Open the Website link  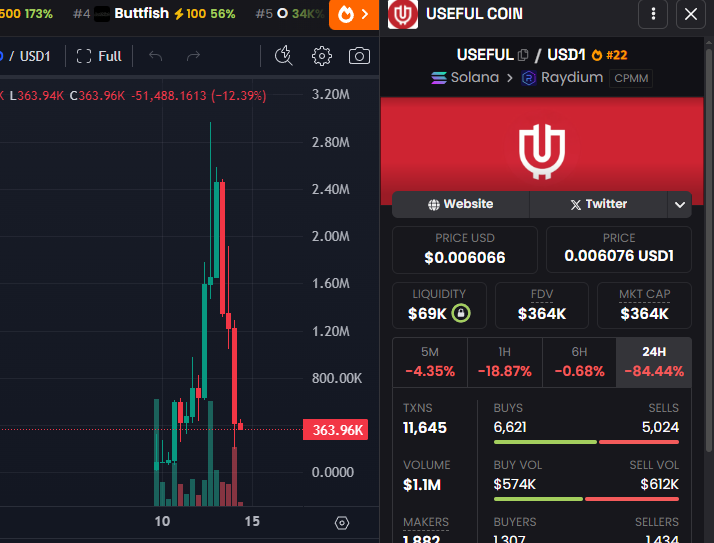coord(461,204)
